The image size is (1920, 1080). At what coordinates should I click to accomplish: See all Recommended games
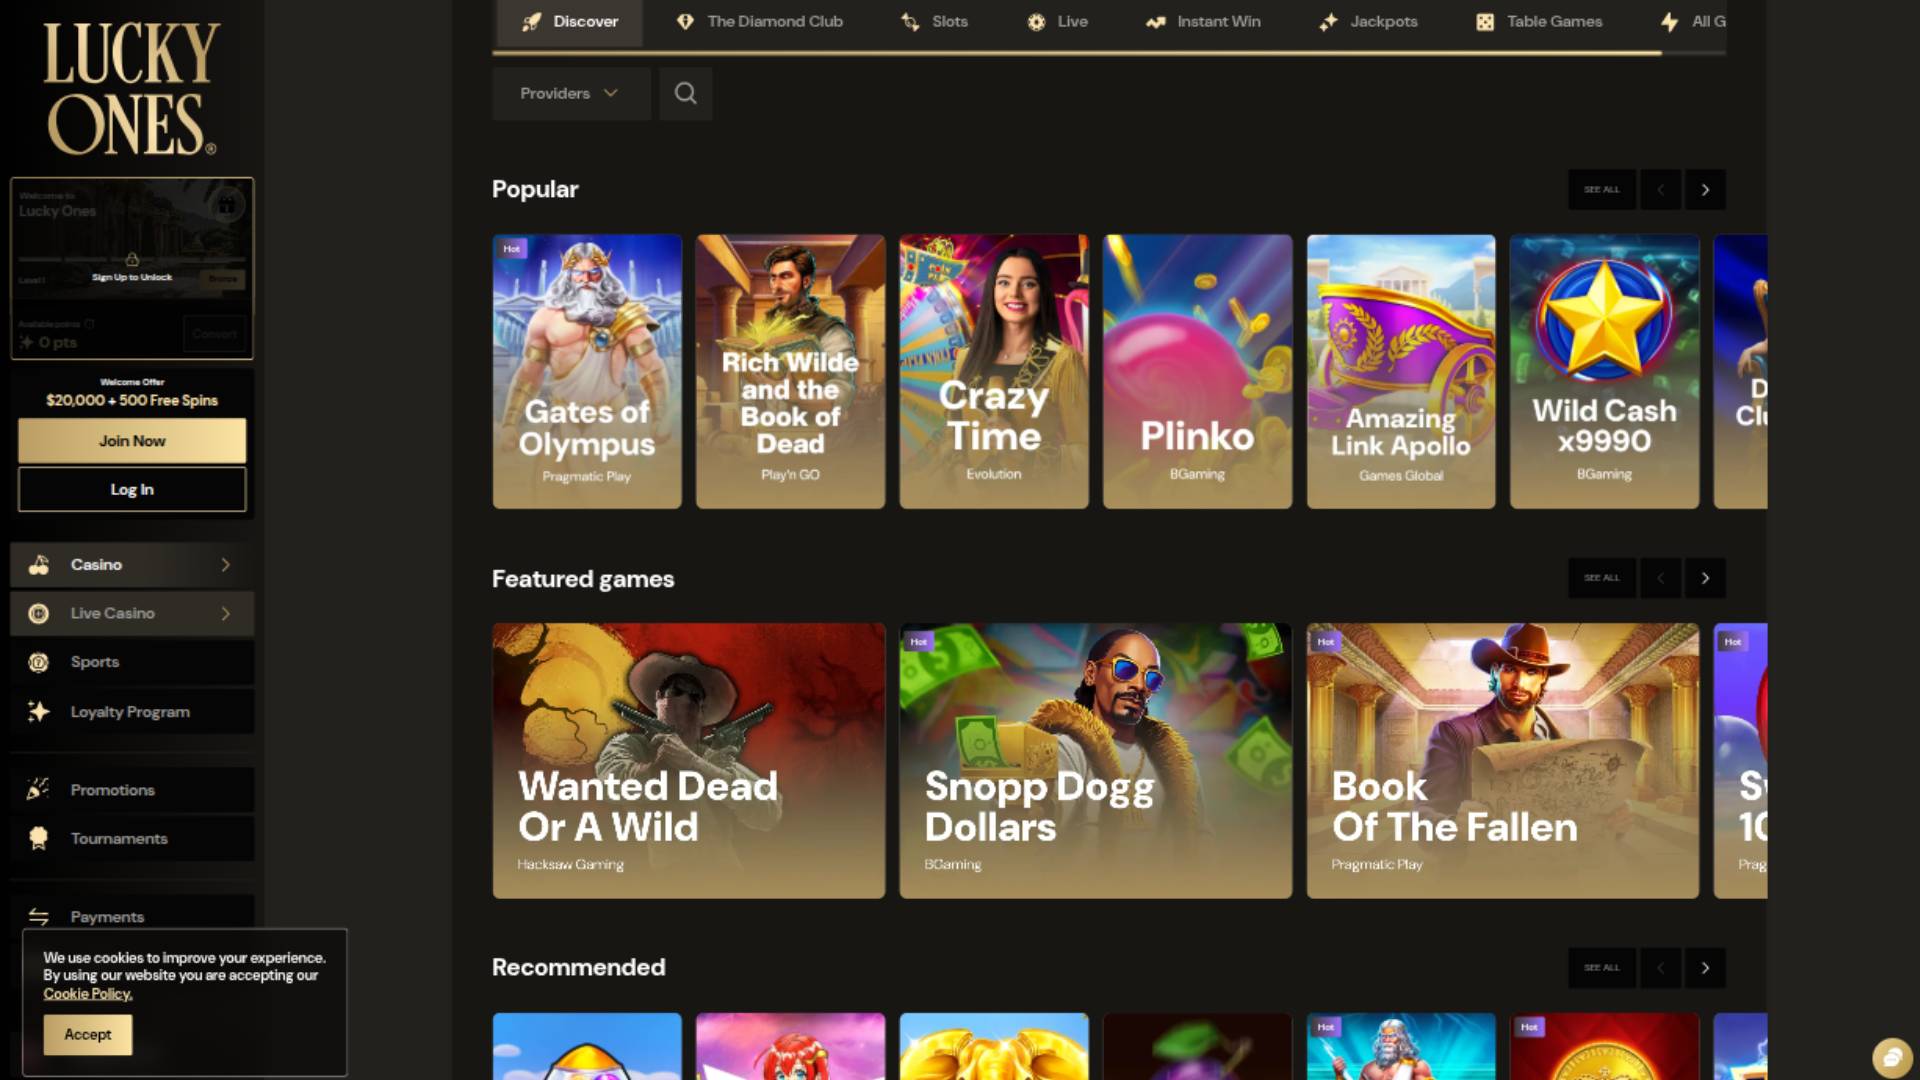coord(1601,967)
